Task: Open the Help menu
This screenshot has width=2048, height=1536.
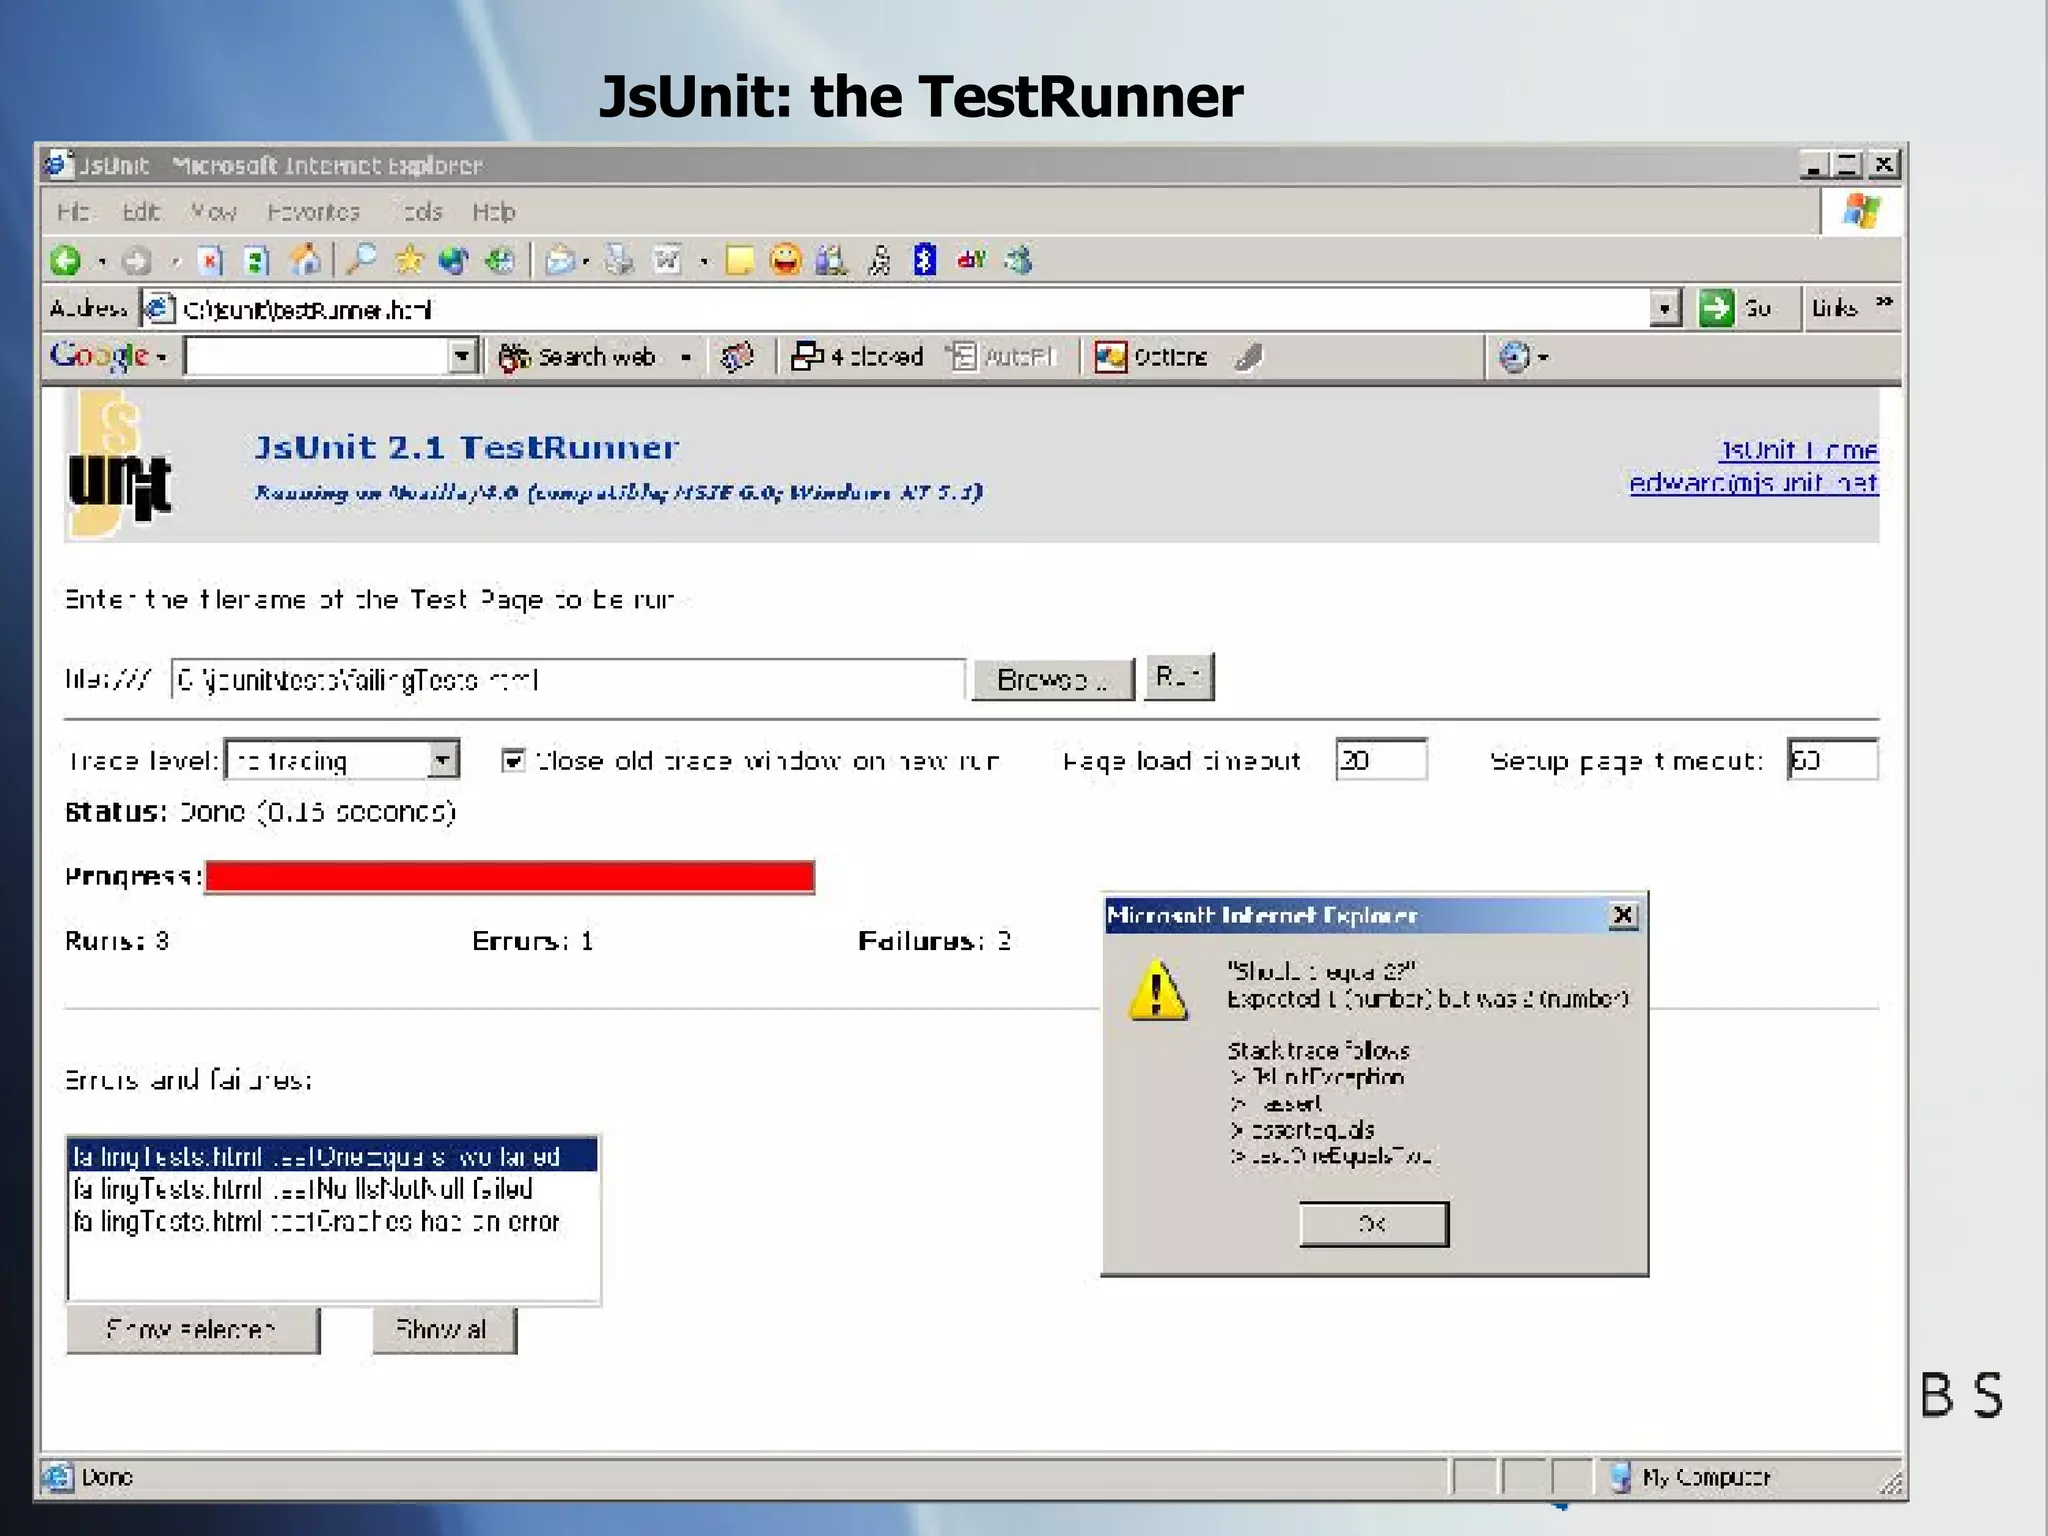Action: pos(493,212)
